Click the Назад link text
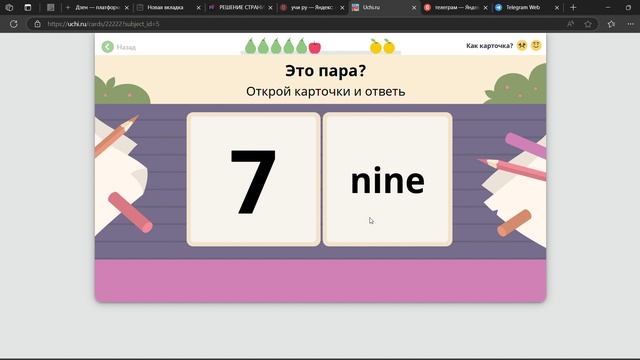The height and width of the screenshot is (360, 640). click(x=126, y=47)
